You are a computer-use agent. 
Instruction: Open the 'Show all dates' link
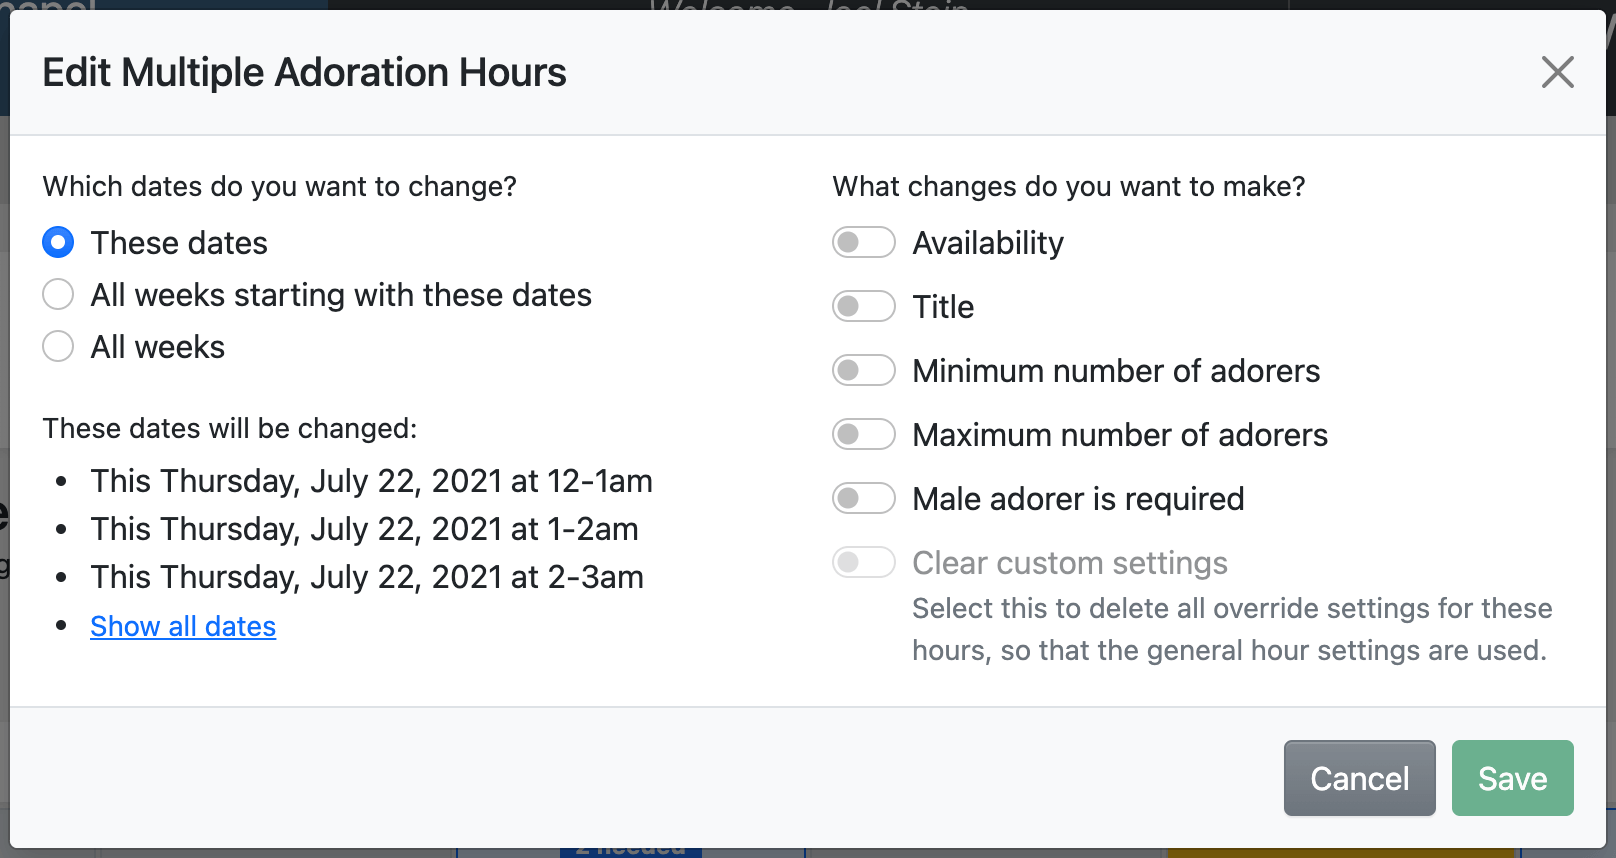tap(183, 626)
